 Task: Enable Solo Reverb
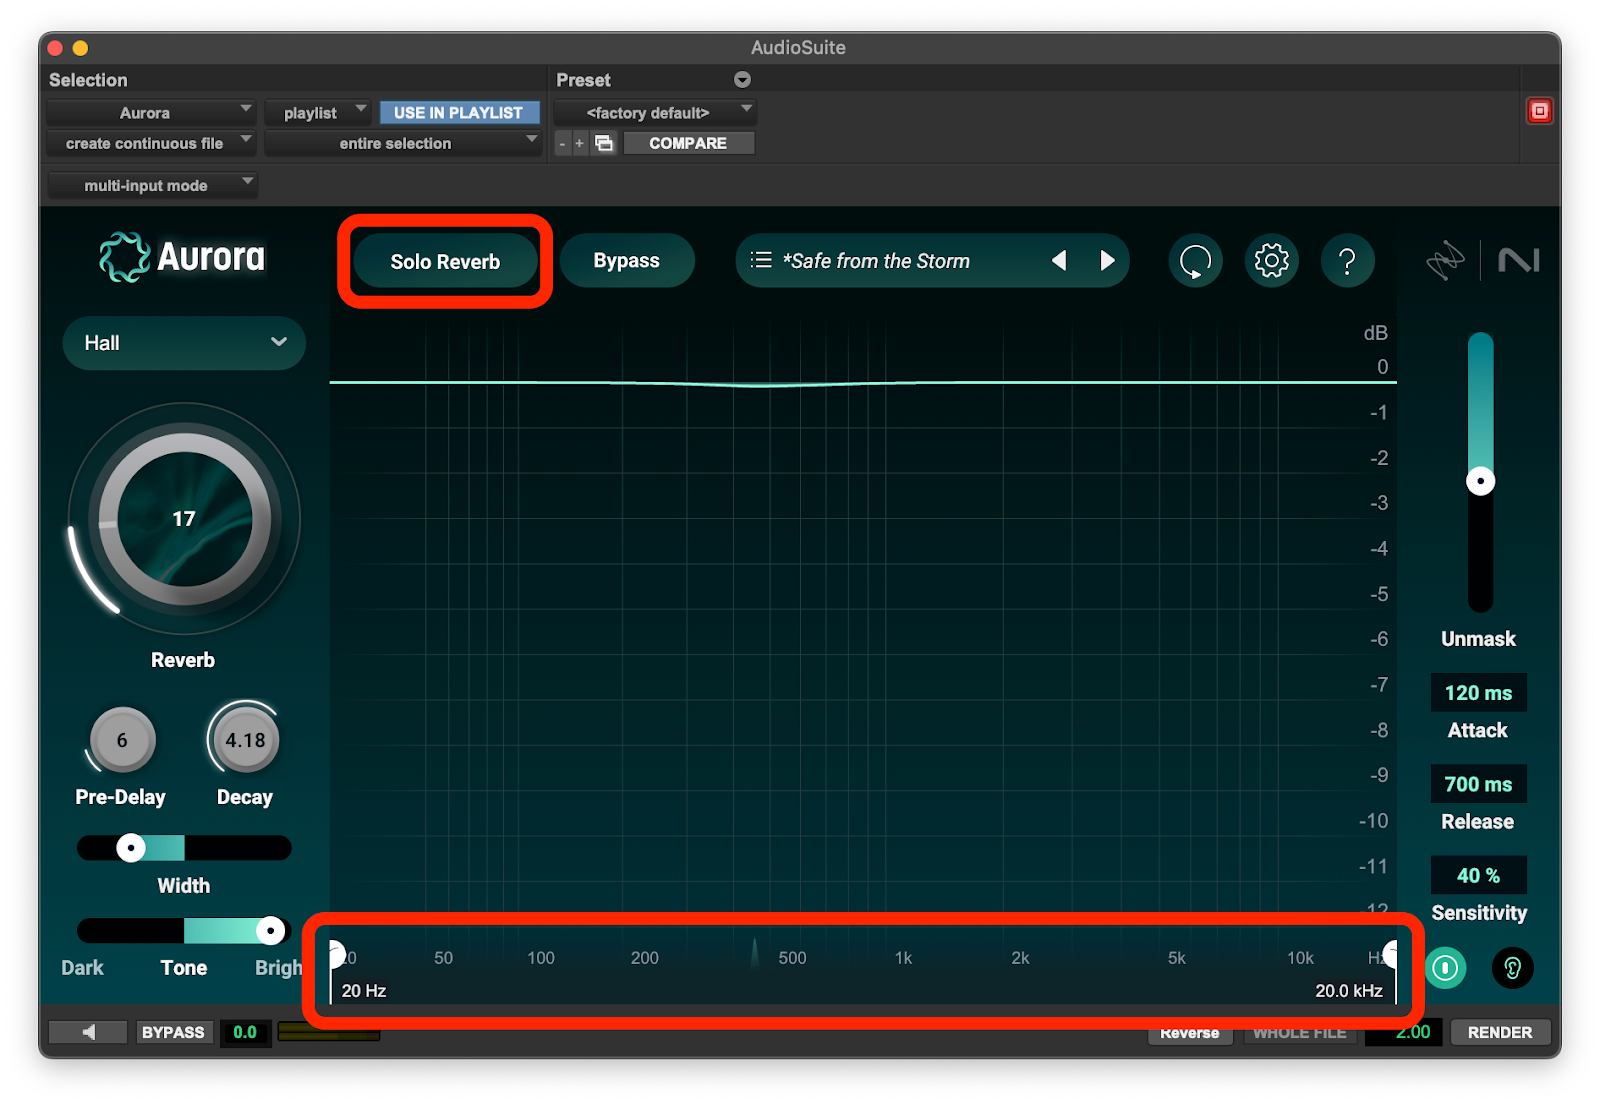445,261
